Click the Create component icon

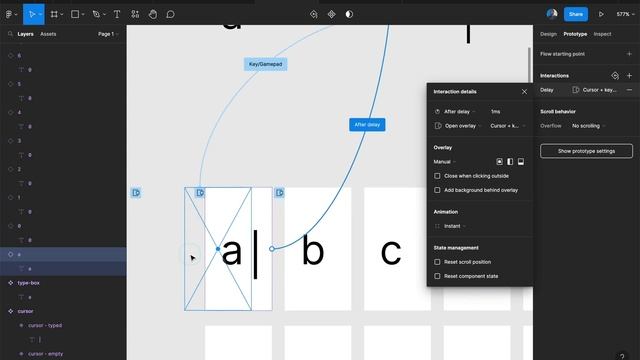point(331,14)
